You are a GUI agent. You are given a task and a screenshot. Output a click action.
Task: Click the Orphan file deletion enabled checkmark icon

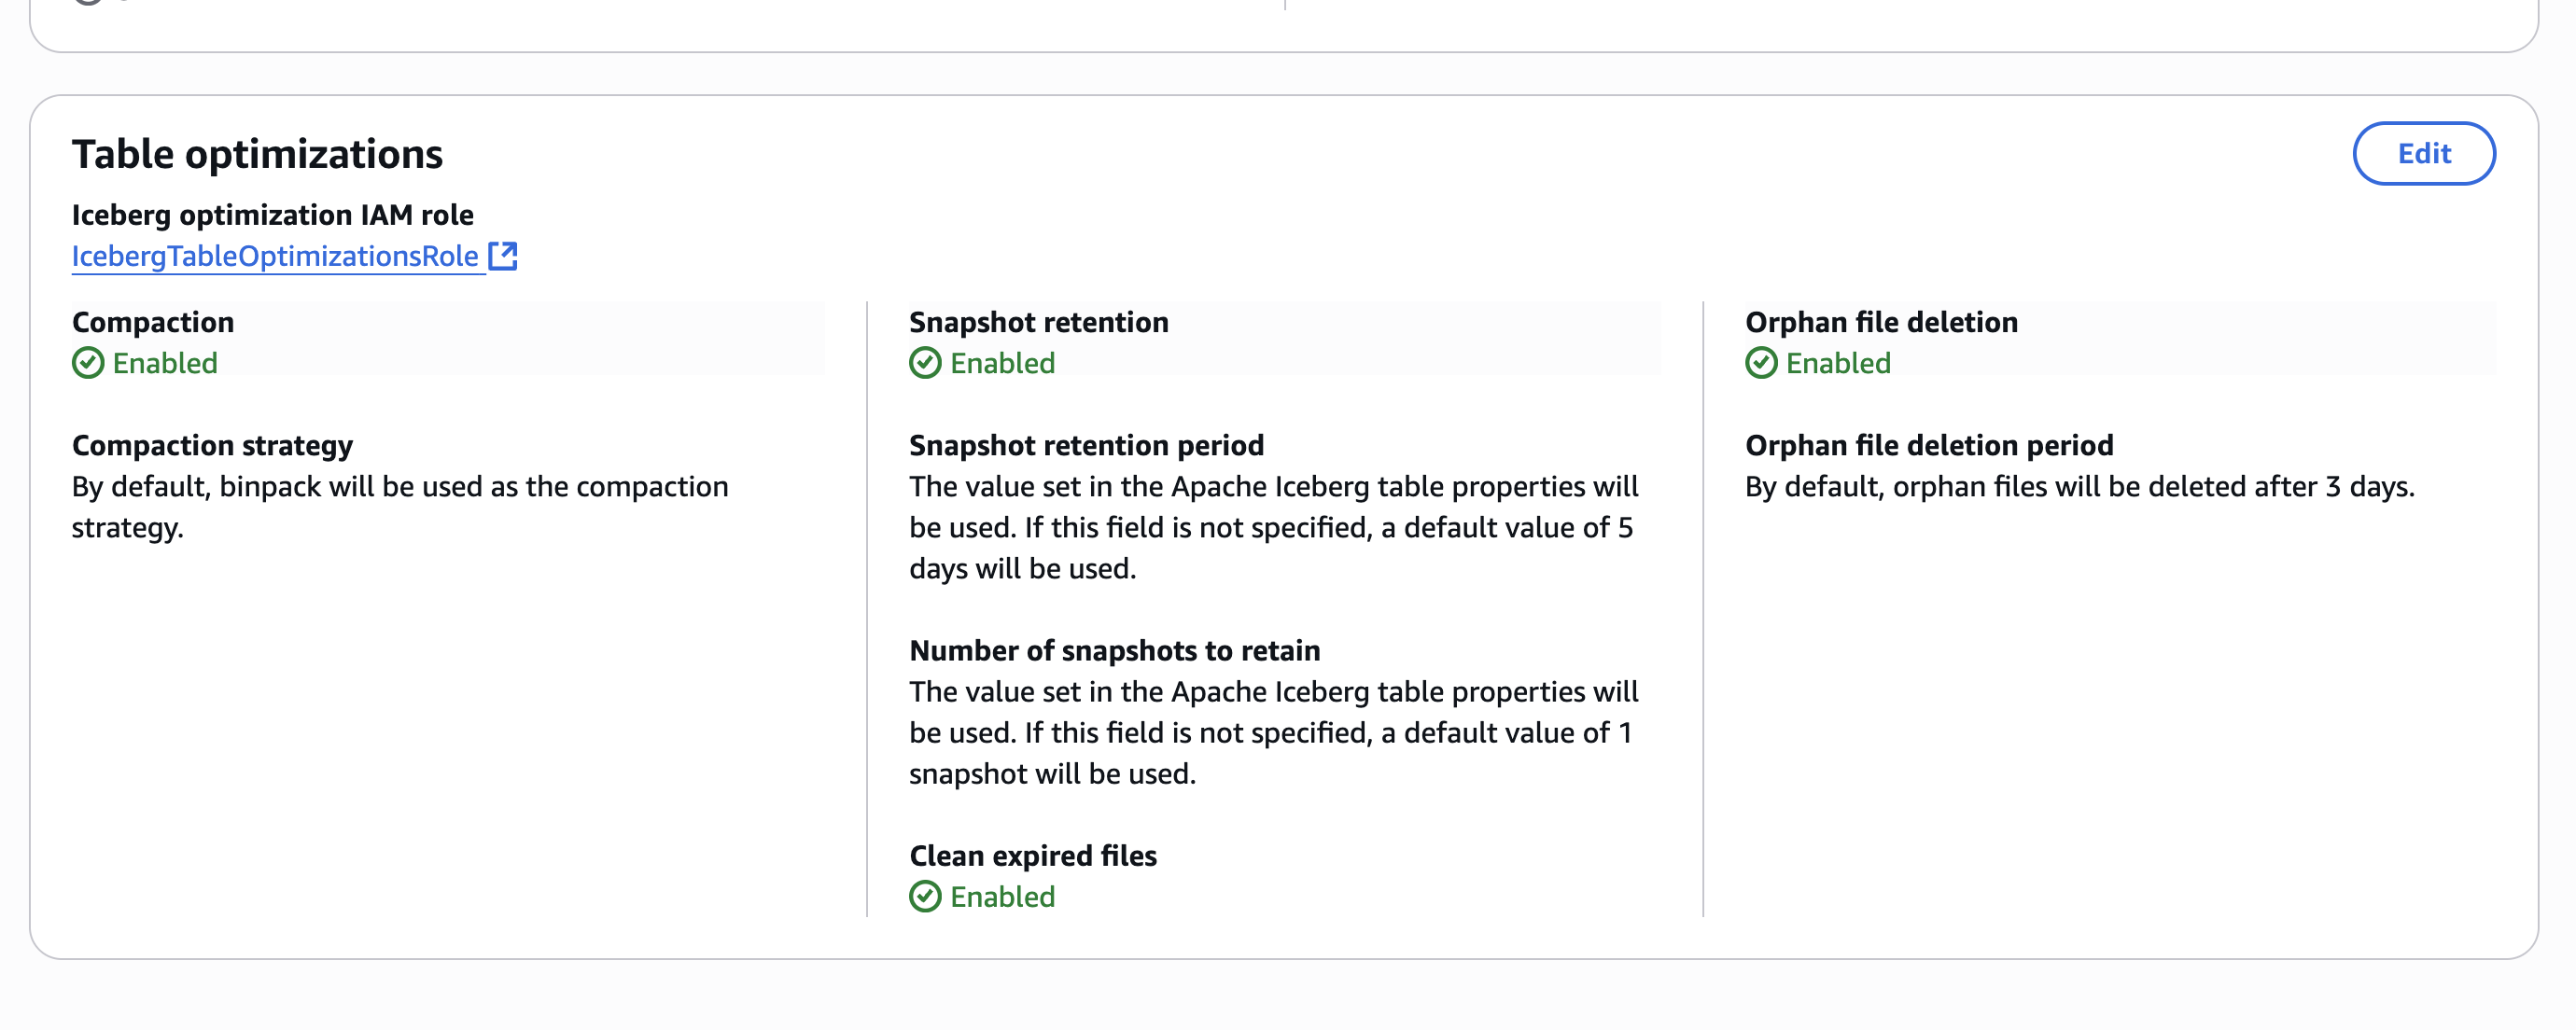[x=1761, y=363]
